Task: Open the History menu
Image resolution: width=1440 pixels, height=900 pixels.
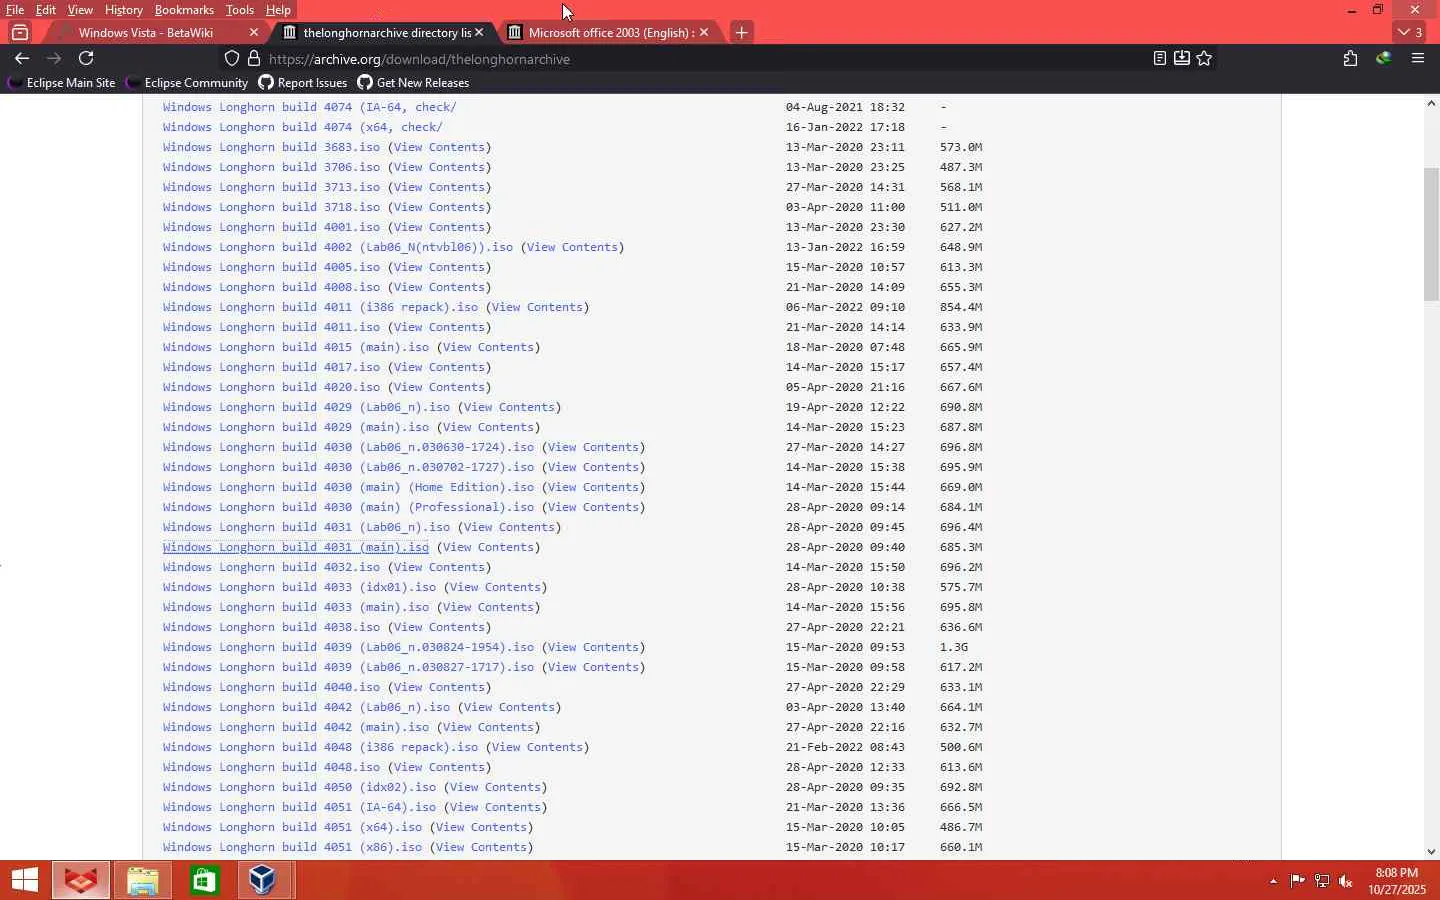Action: coord(124,10)
